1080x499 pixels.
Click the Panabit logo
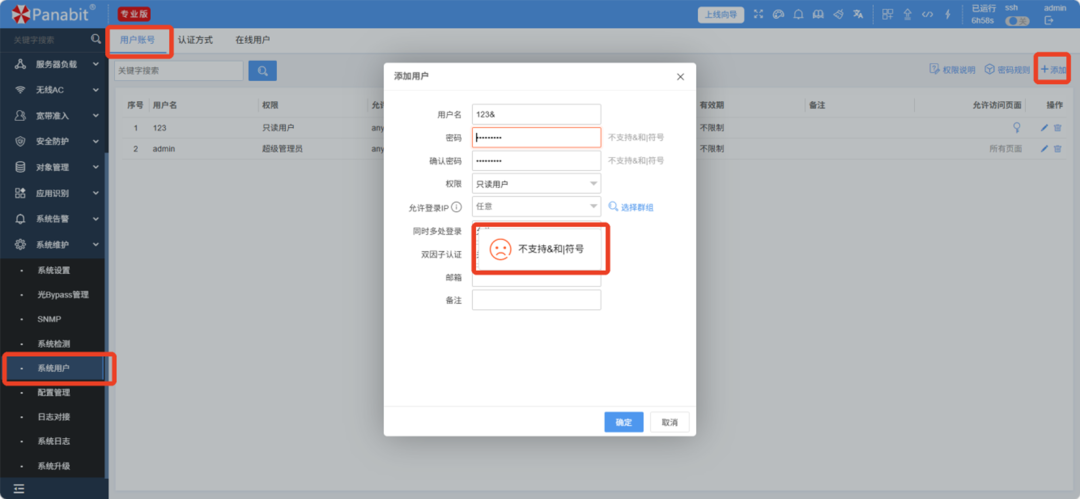[x=54, y=13]
